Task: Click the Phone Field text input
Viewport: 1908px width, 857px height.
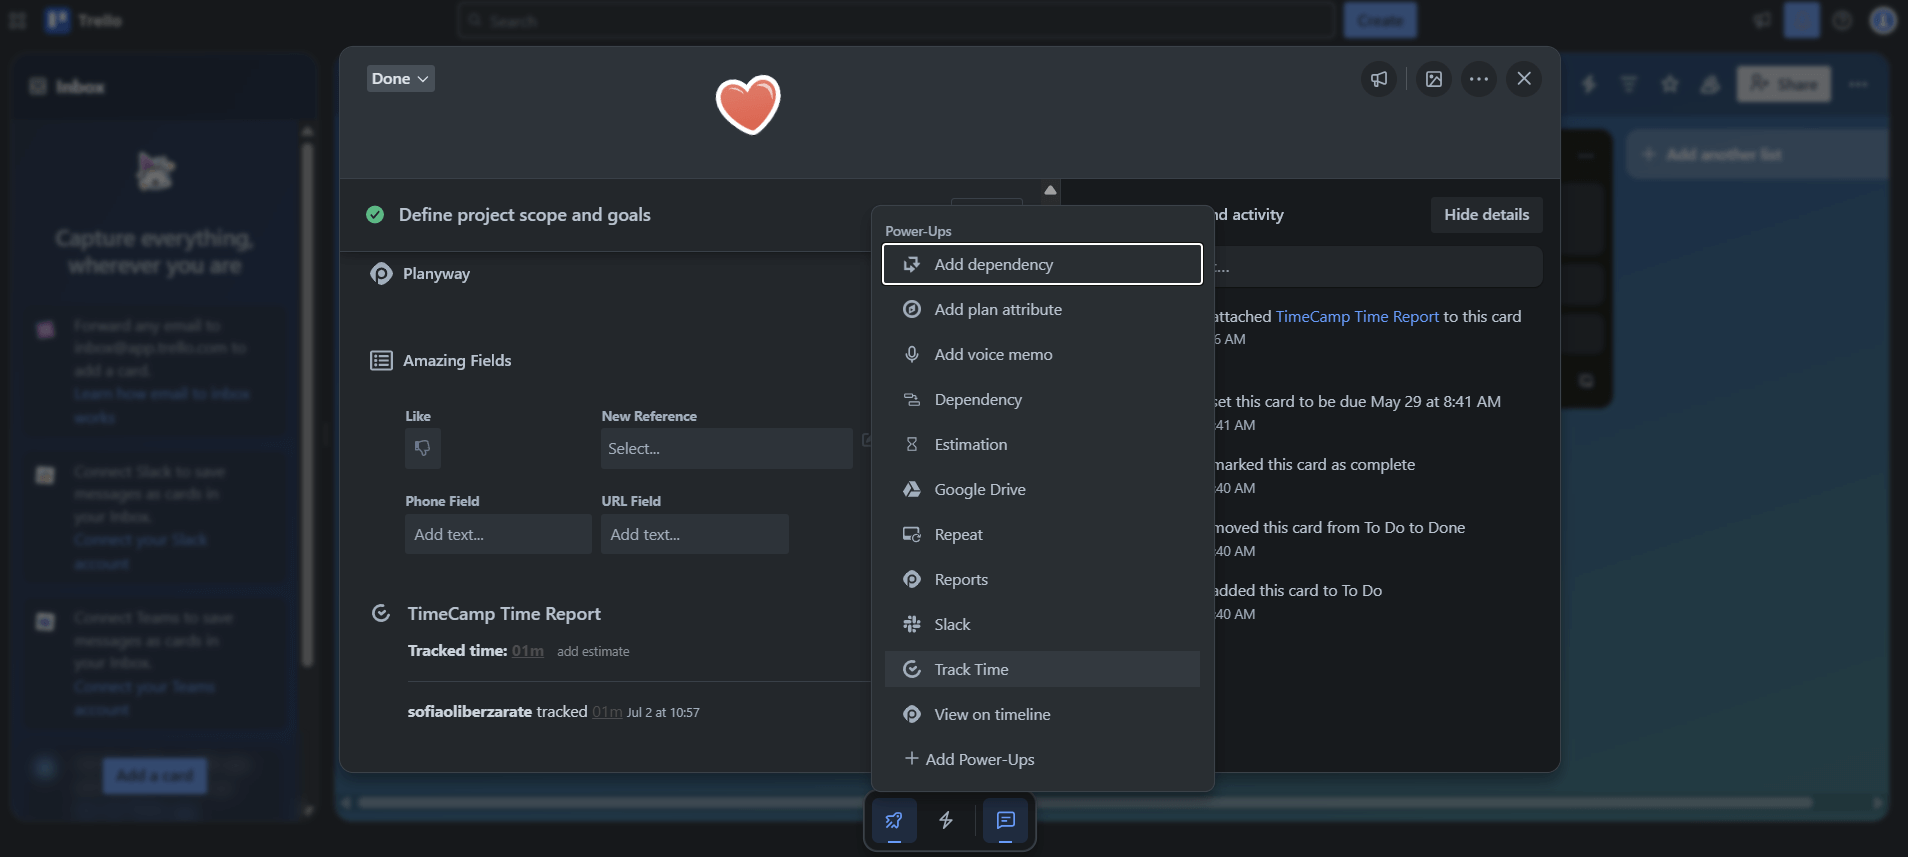Action: [x=497, y=534]
